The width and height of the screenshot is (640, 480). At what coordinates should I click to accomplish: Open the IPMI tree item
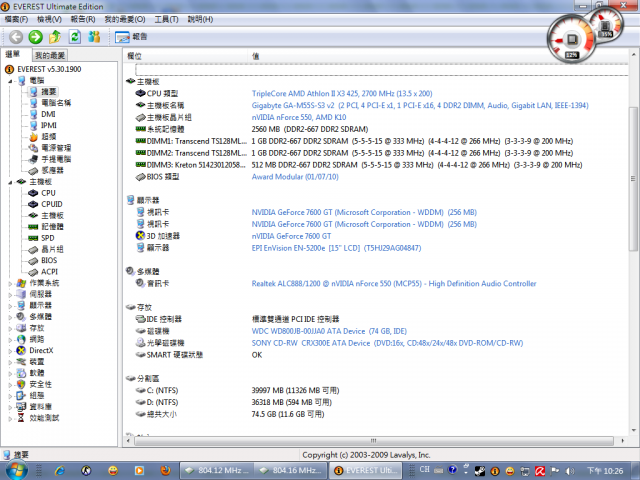(49, 125)
